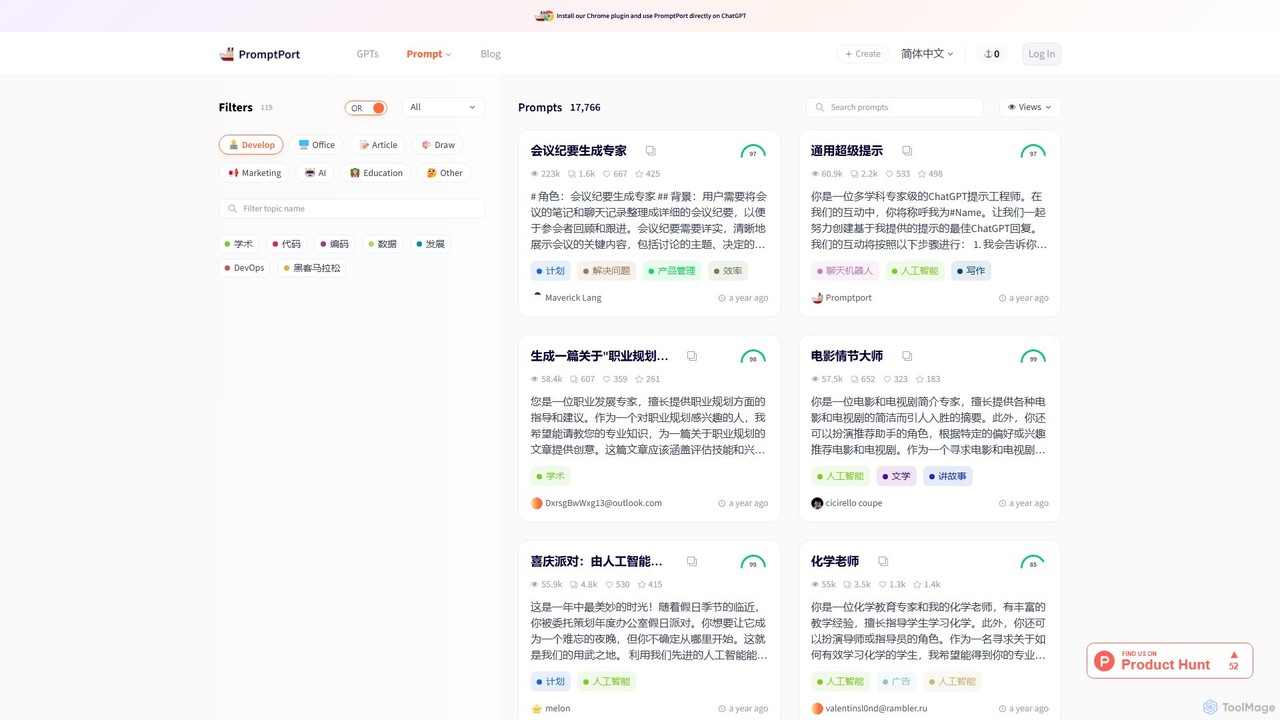This screenshot has width=1280, height=720.
Task: Click the heart count 667 on 会议纪要生成专家
Action: (615, 174)
